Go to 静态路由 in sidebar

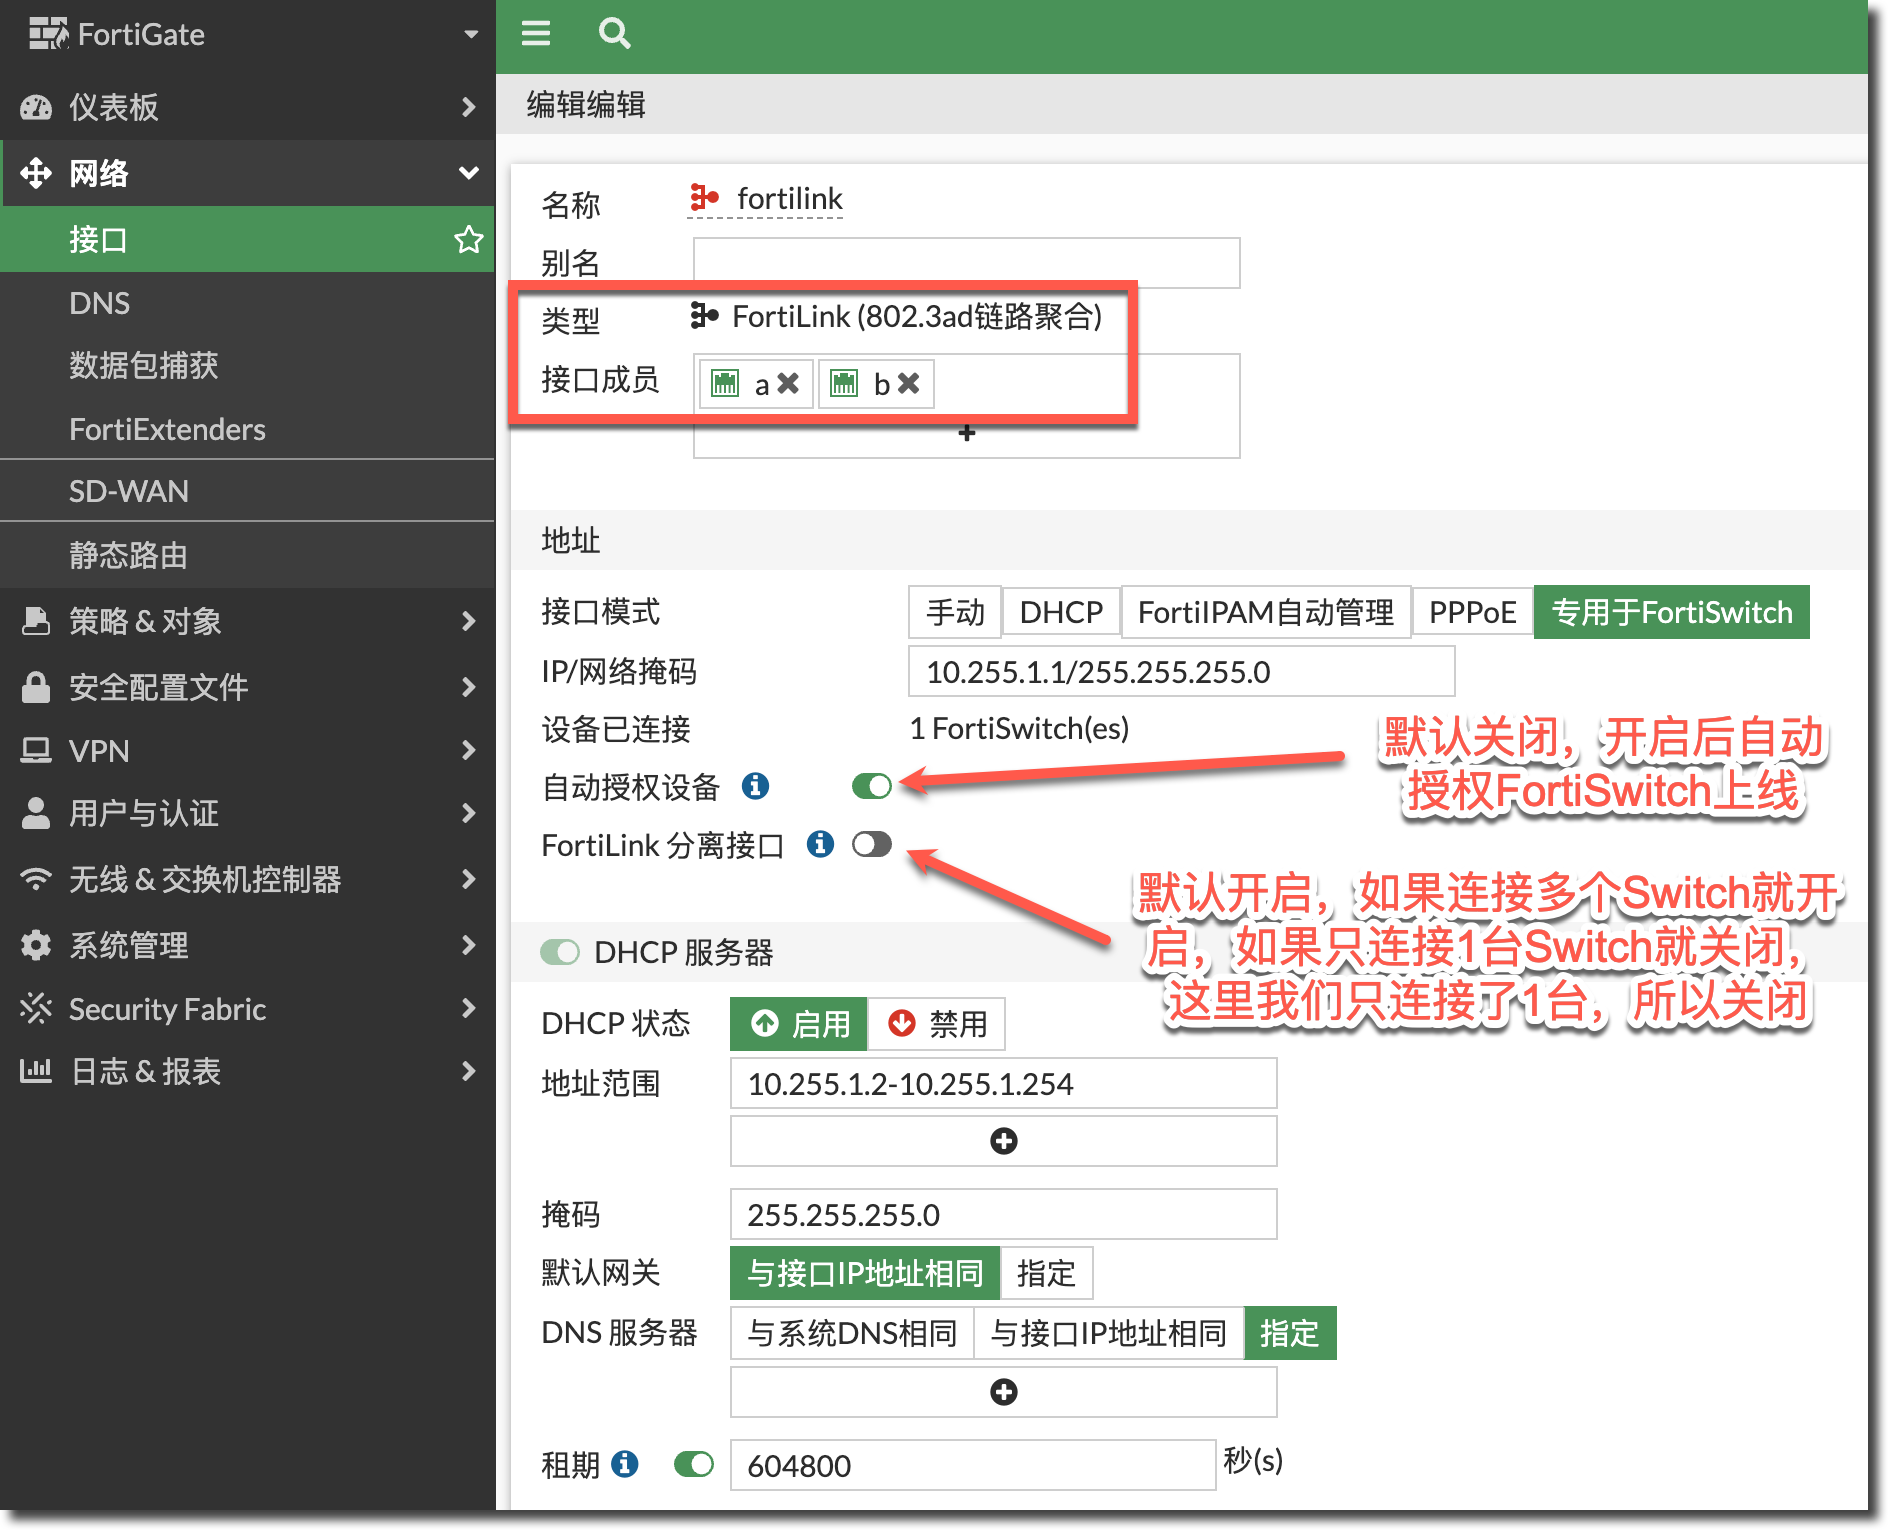(x=128, y=555)
